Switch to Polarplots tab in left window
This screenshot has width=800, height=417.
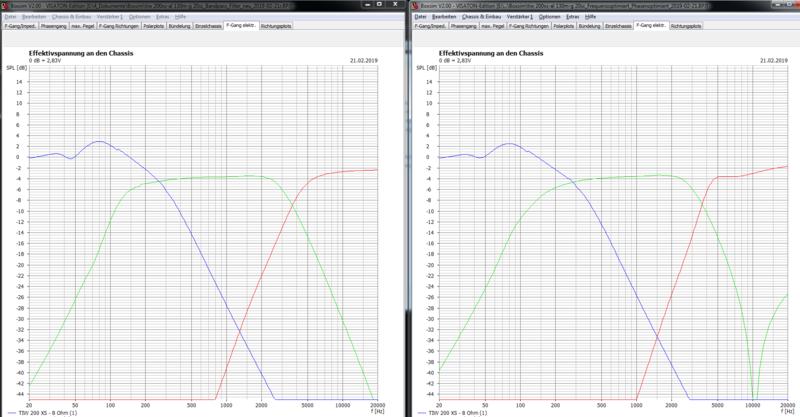(x=155, y=27)
